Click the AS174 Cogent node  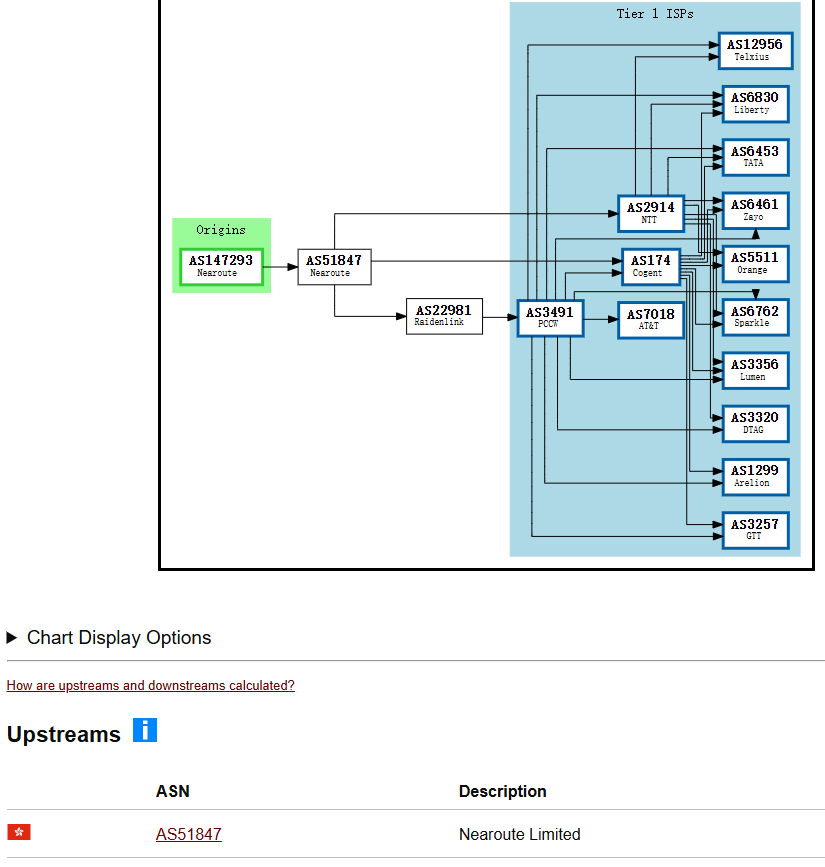coord(650,266)
